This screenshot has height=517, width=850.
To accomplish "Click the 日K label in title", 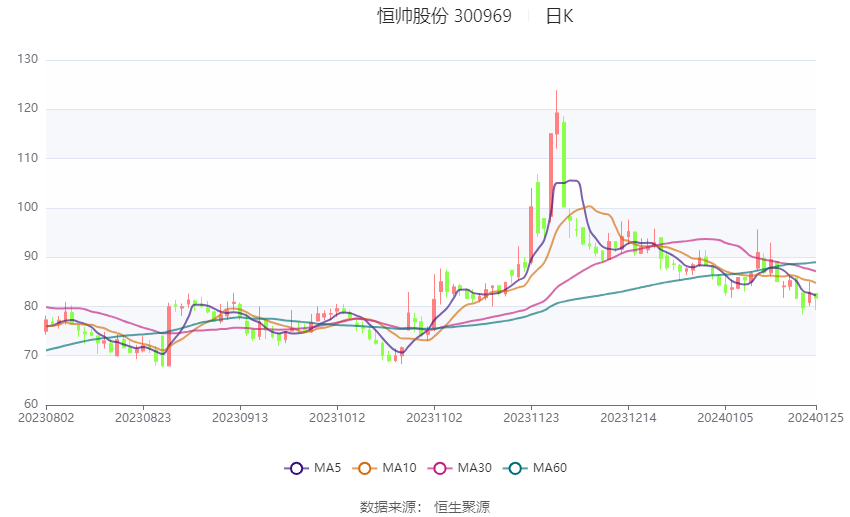I will [559, 16].
